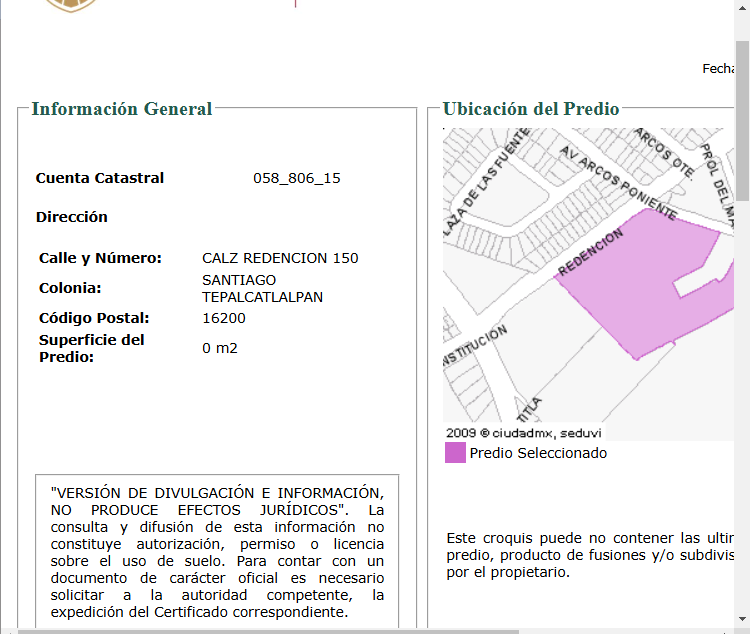This screenshot has width=750, height=634.
Task: Click the horizontal scrollbar thumb at bottom
Action: (x=268, y=632)
